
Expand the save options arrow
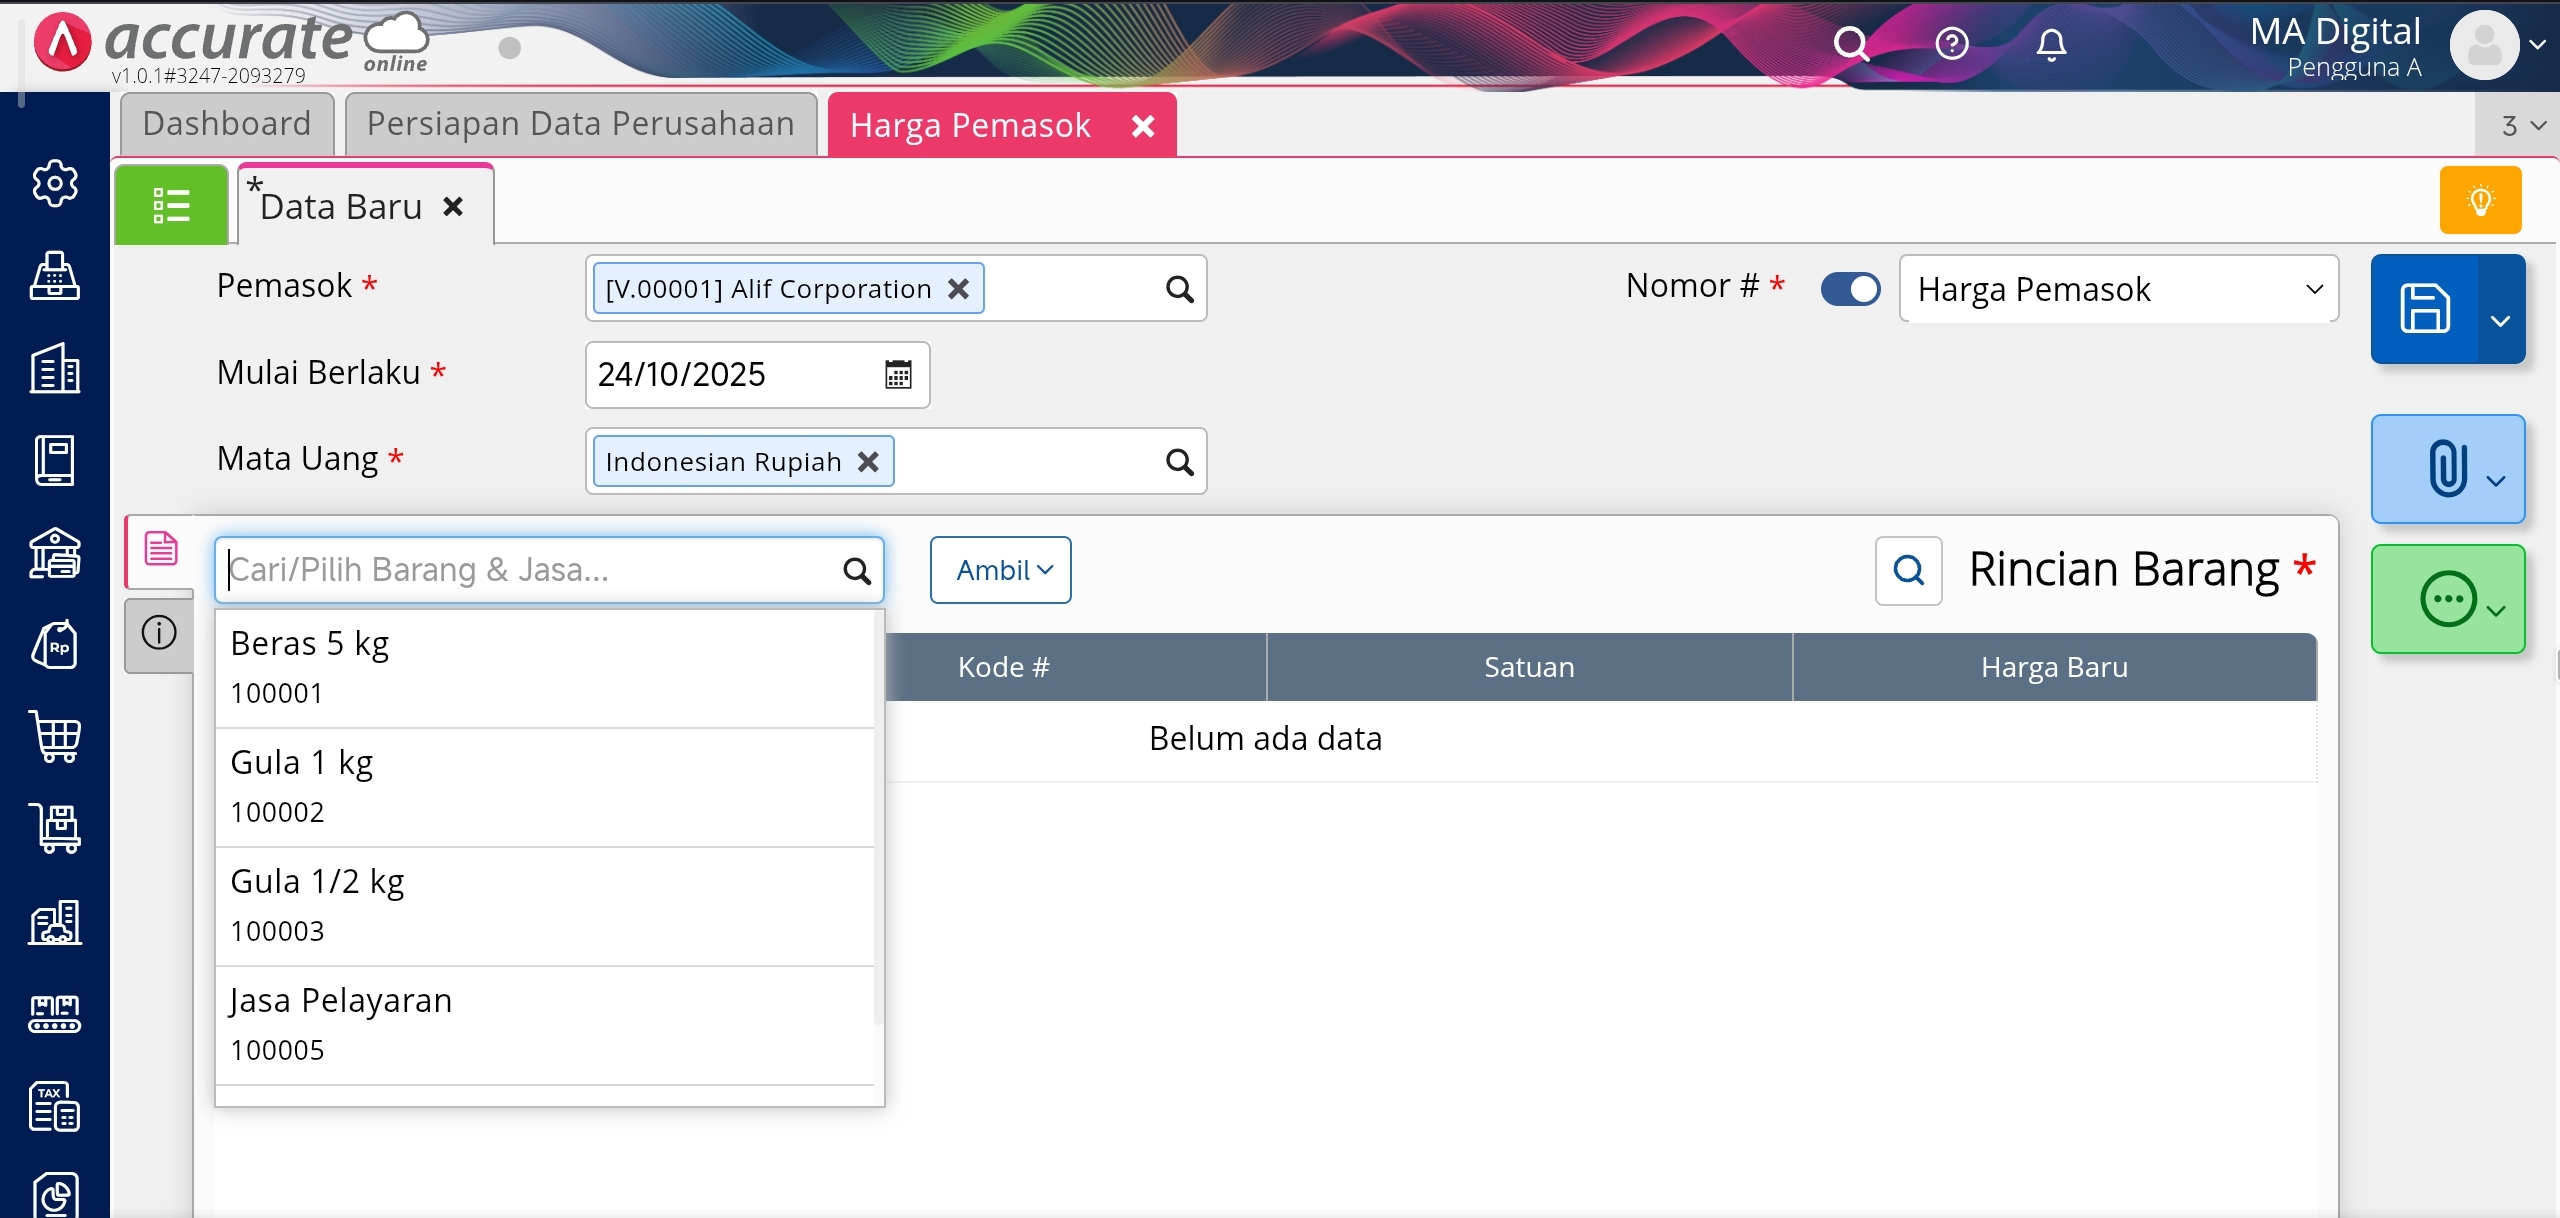[2500, 320]
